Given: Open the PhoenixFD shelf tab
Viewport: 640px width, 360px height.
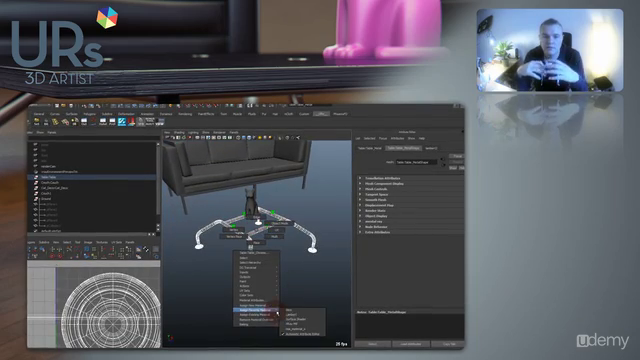Looking at the screenshot, I should (x=340, y=114).
